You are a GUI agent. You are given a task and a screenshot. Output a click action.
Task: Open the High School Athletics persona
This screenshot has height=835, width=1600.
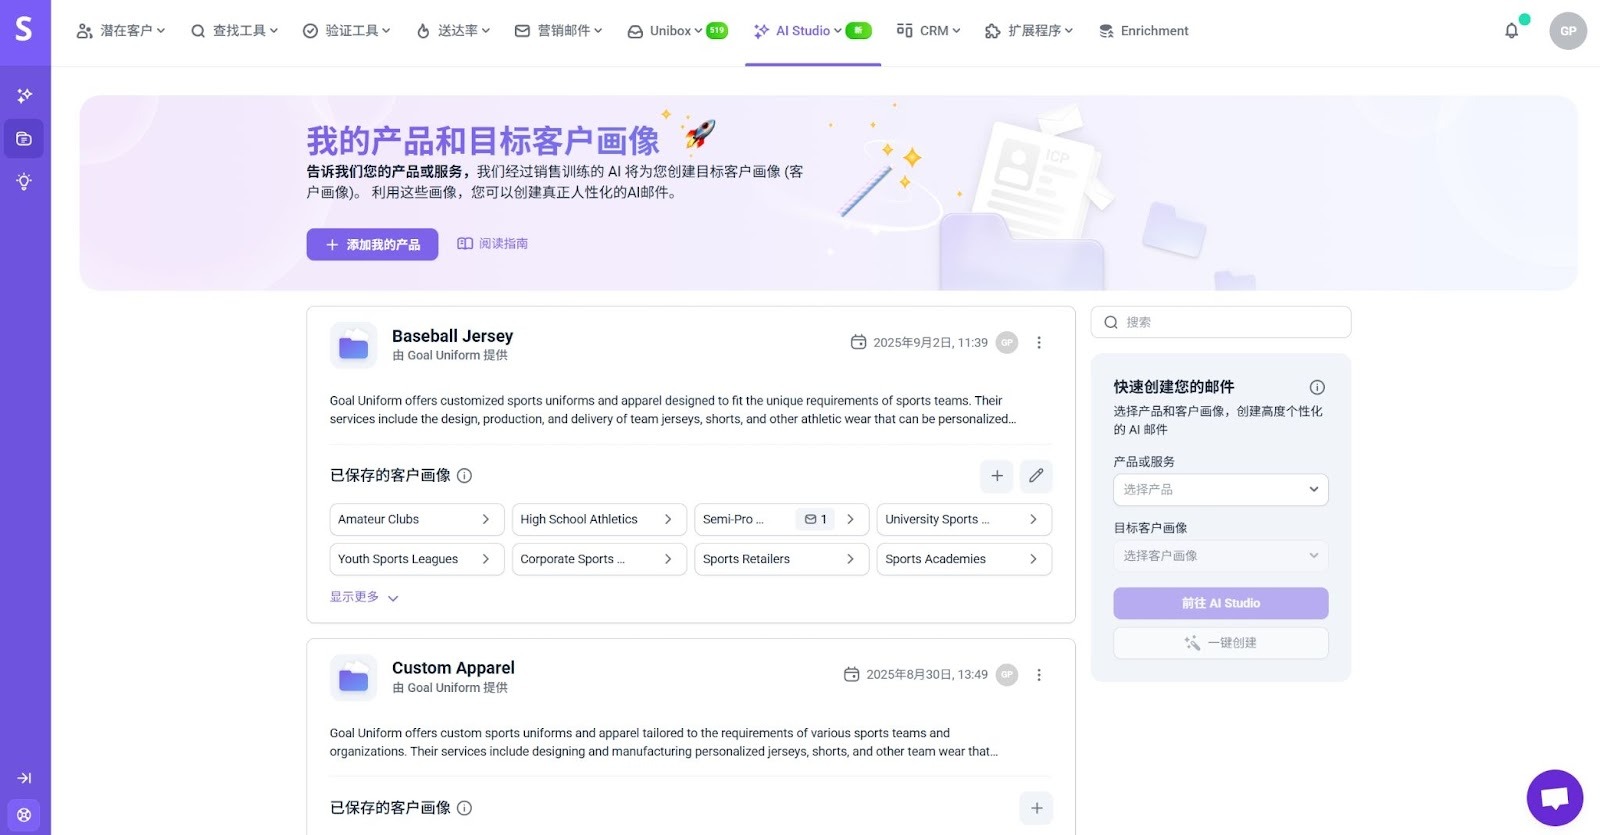pos(598,520)
